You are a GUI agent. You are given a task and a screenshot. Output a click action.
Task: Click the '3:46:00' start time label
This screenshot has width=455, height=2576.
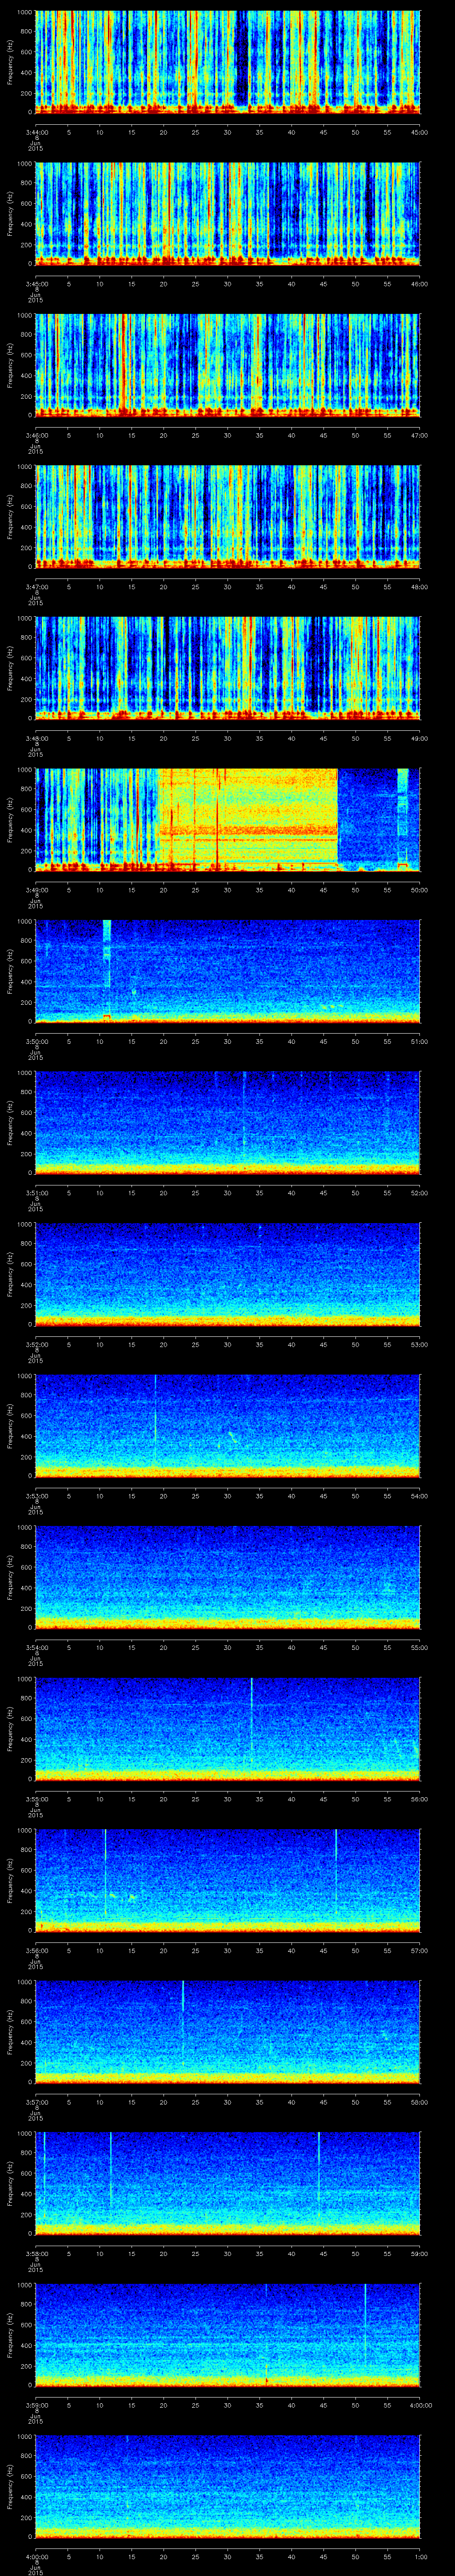(36, 434)
